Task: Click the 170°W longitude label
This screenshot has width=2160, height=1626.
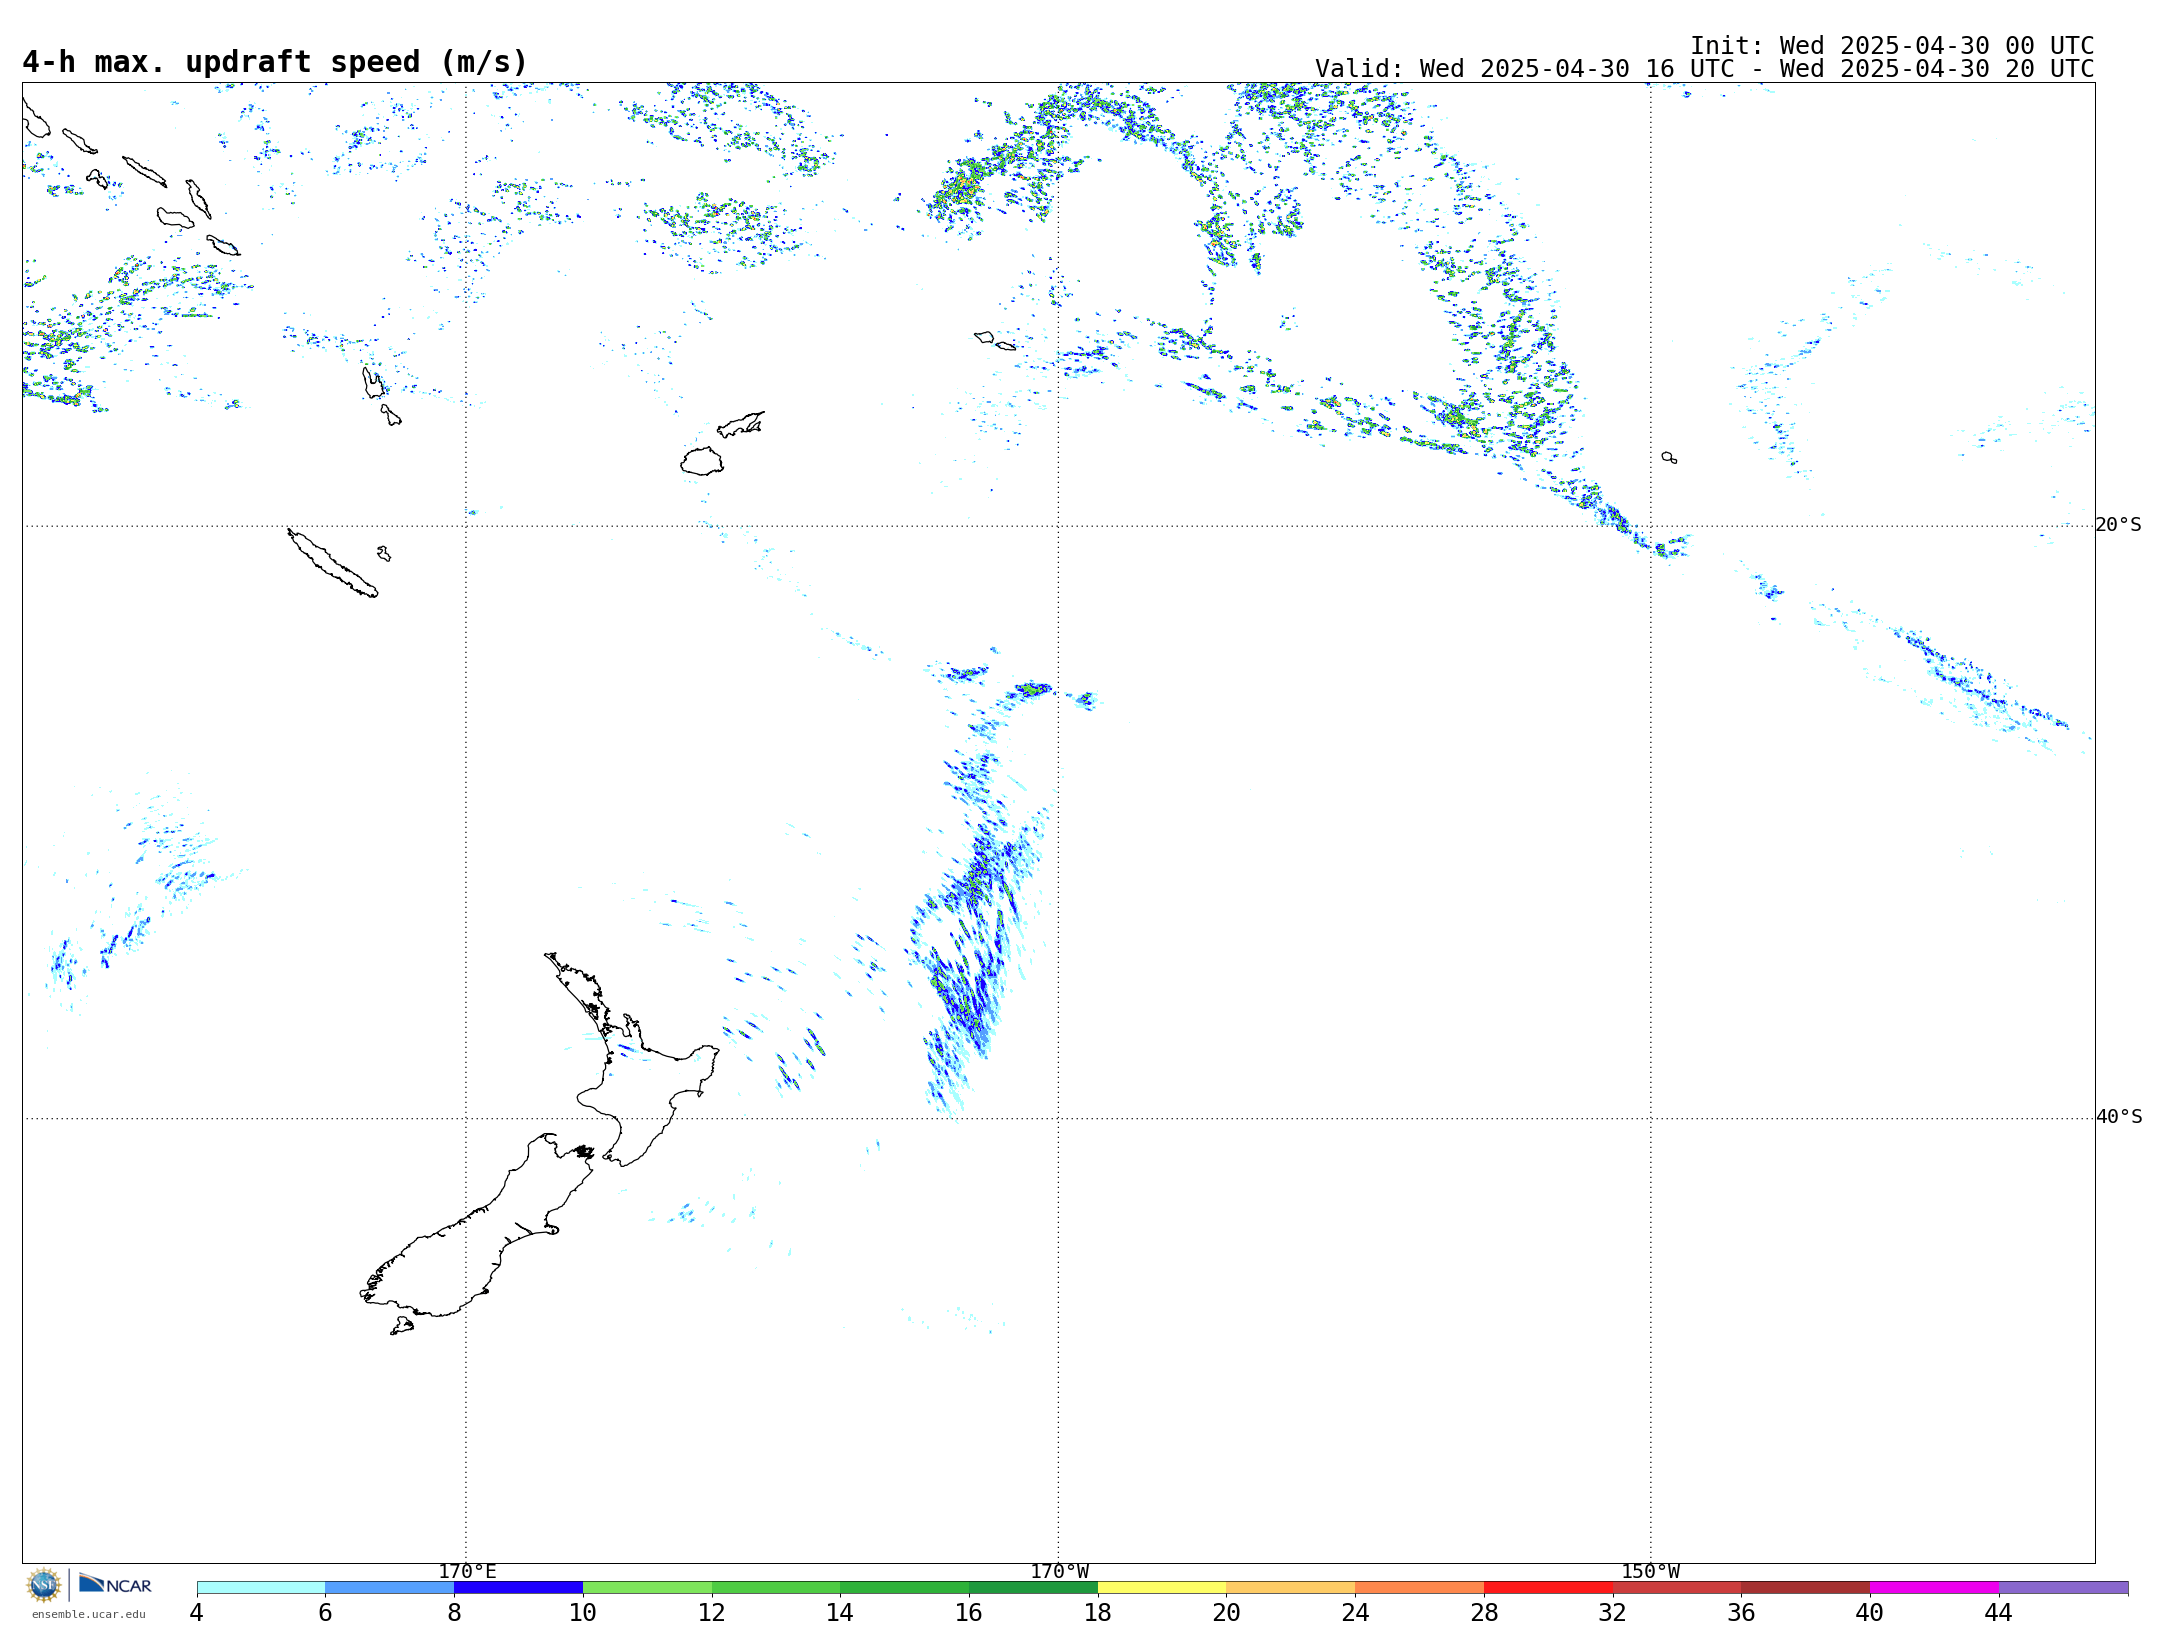Action: click(1059, 1572)
